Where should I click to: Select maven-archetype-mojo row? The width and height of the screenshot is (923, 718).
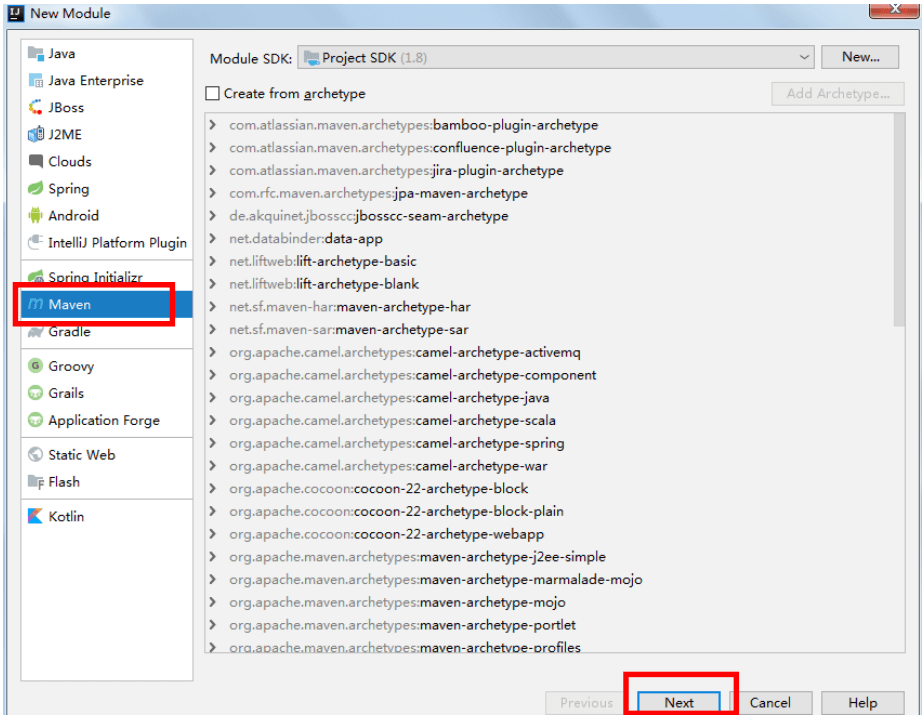[549, 602]
